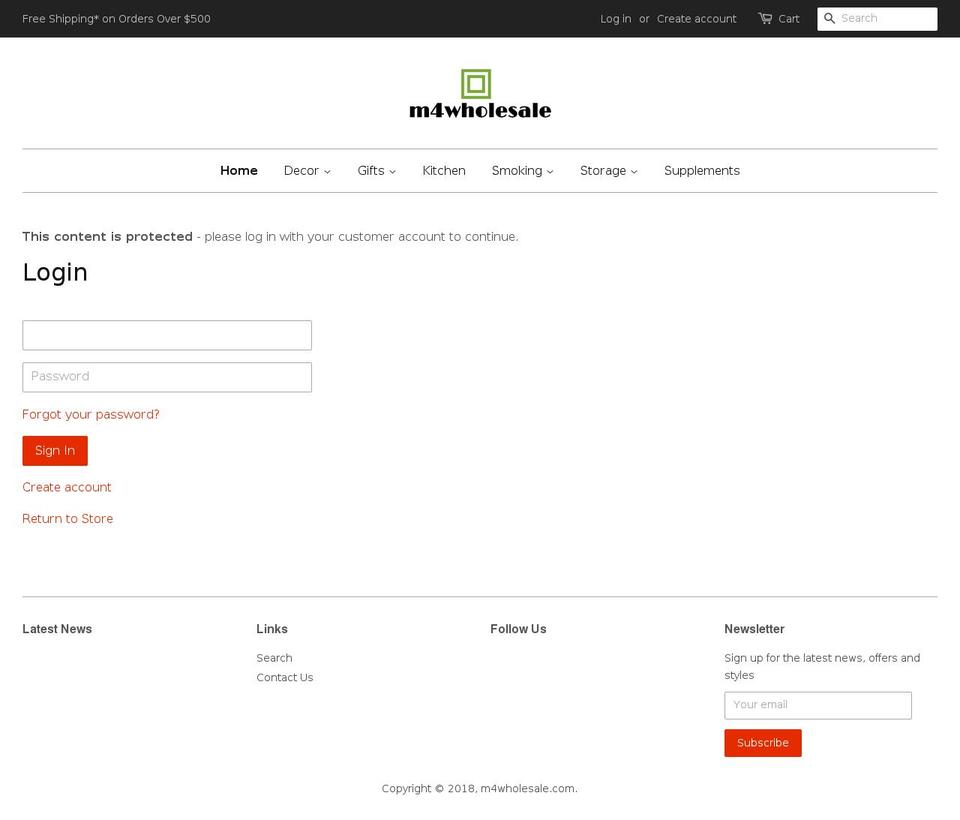Click Log in at the top bar
Image resolution: width=960 pixels, height=820 pixels.
615,18
